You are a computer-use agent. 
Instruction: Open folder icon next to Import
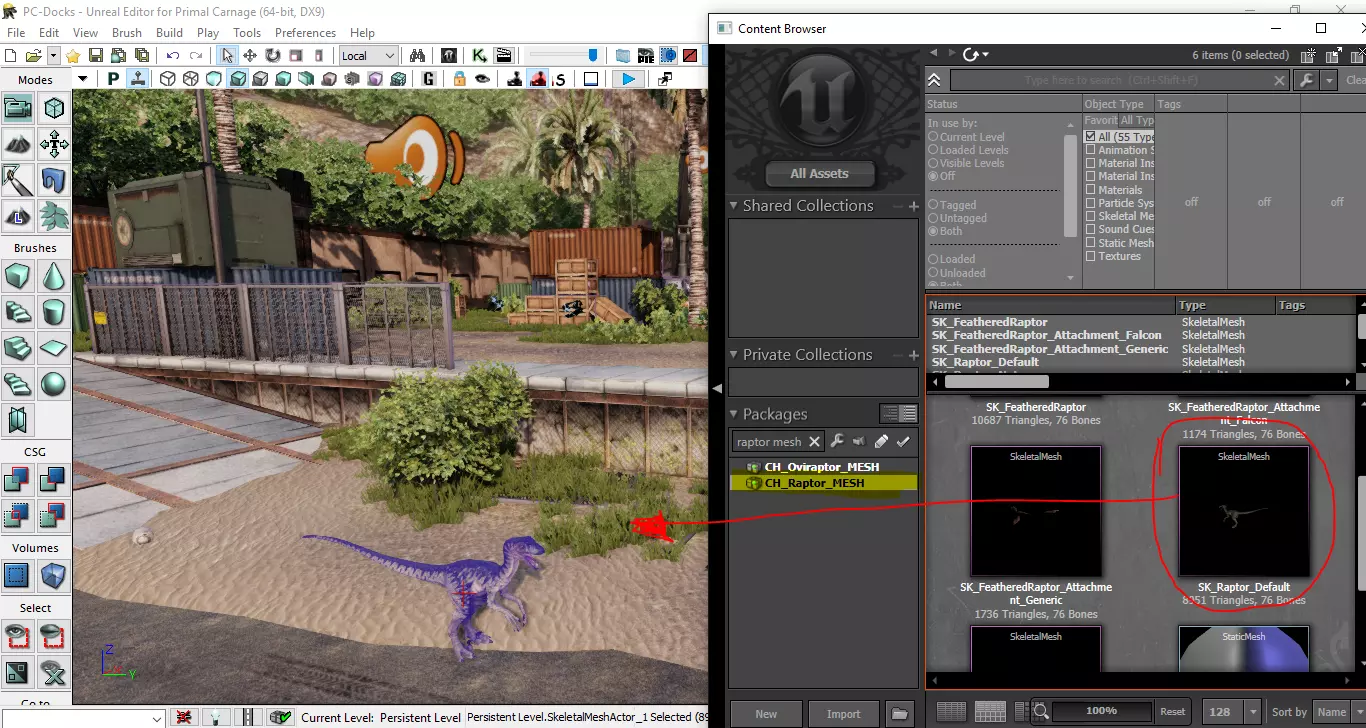[x=899, y=714]
